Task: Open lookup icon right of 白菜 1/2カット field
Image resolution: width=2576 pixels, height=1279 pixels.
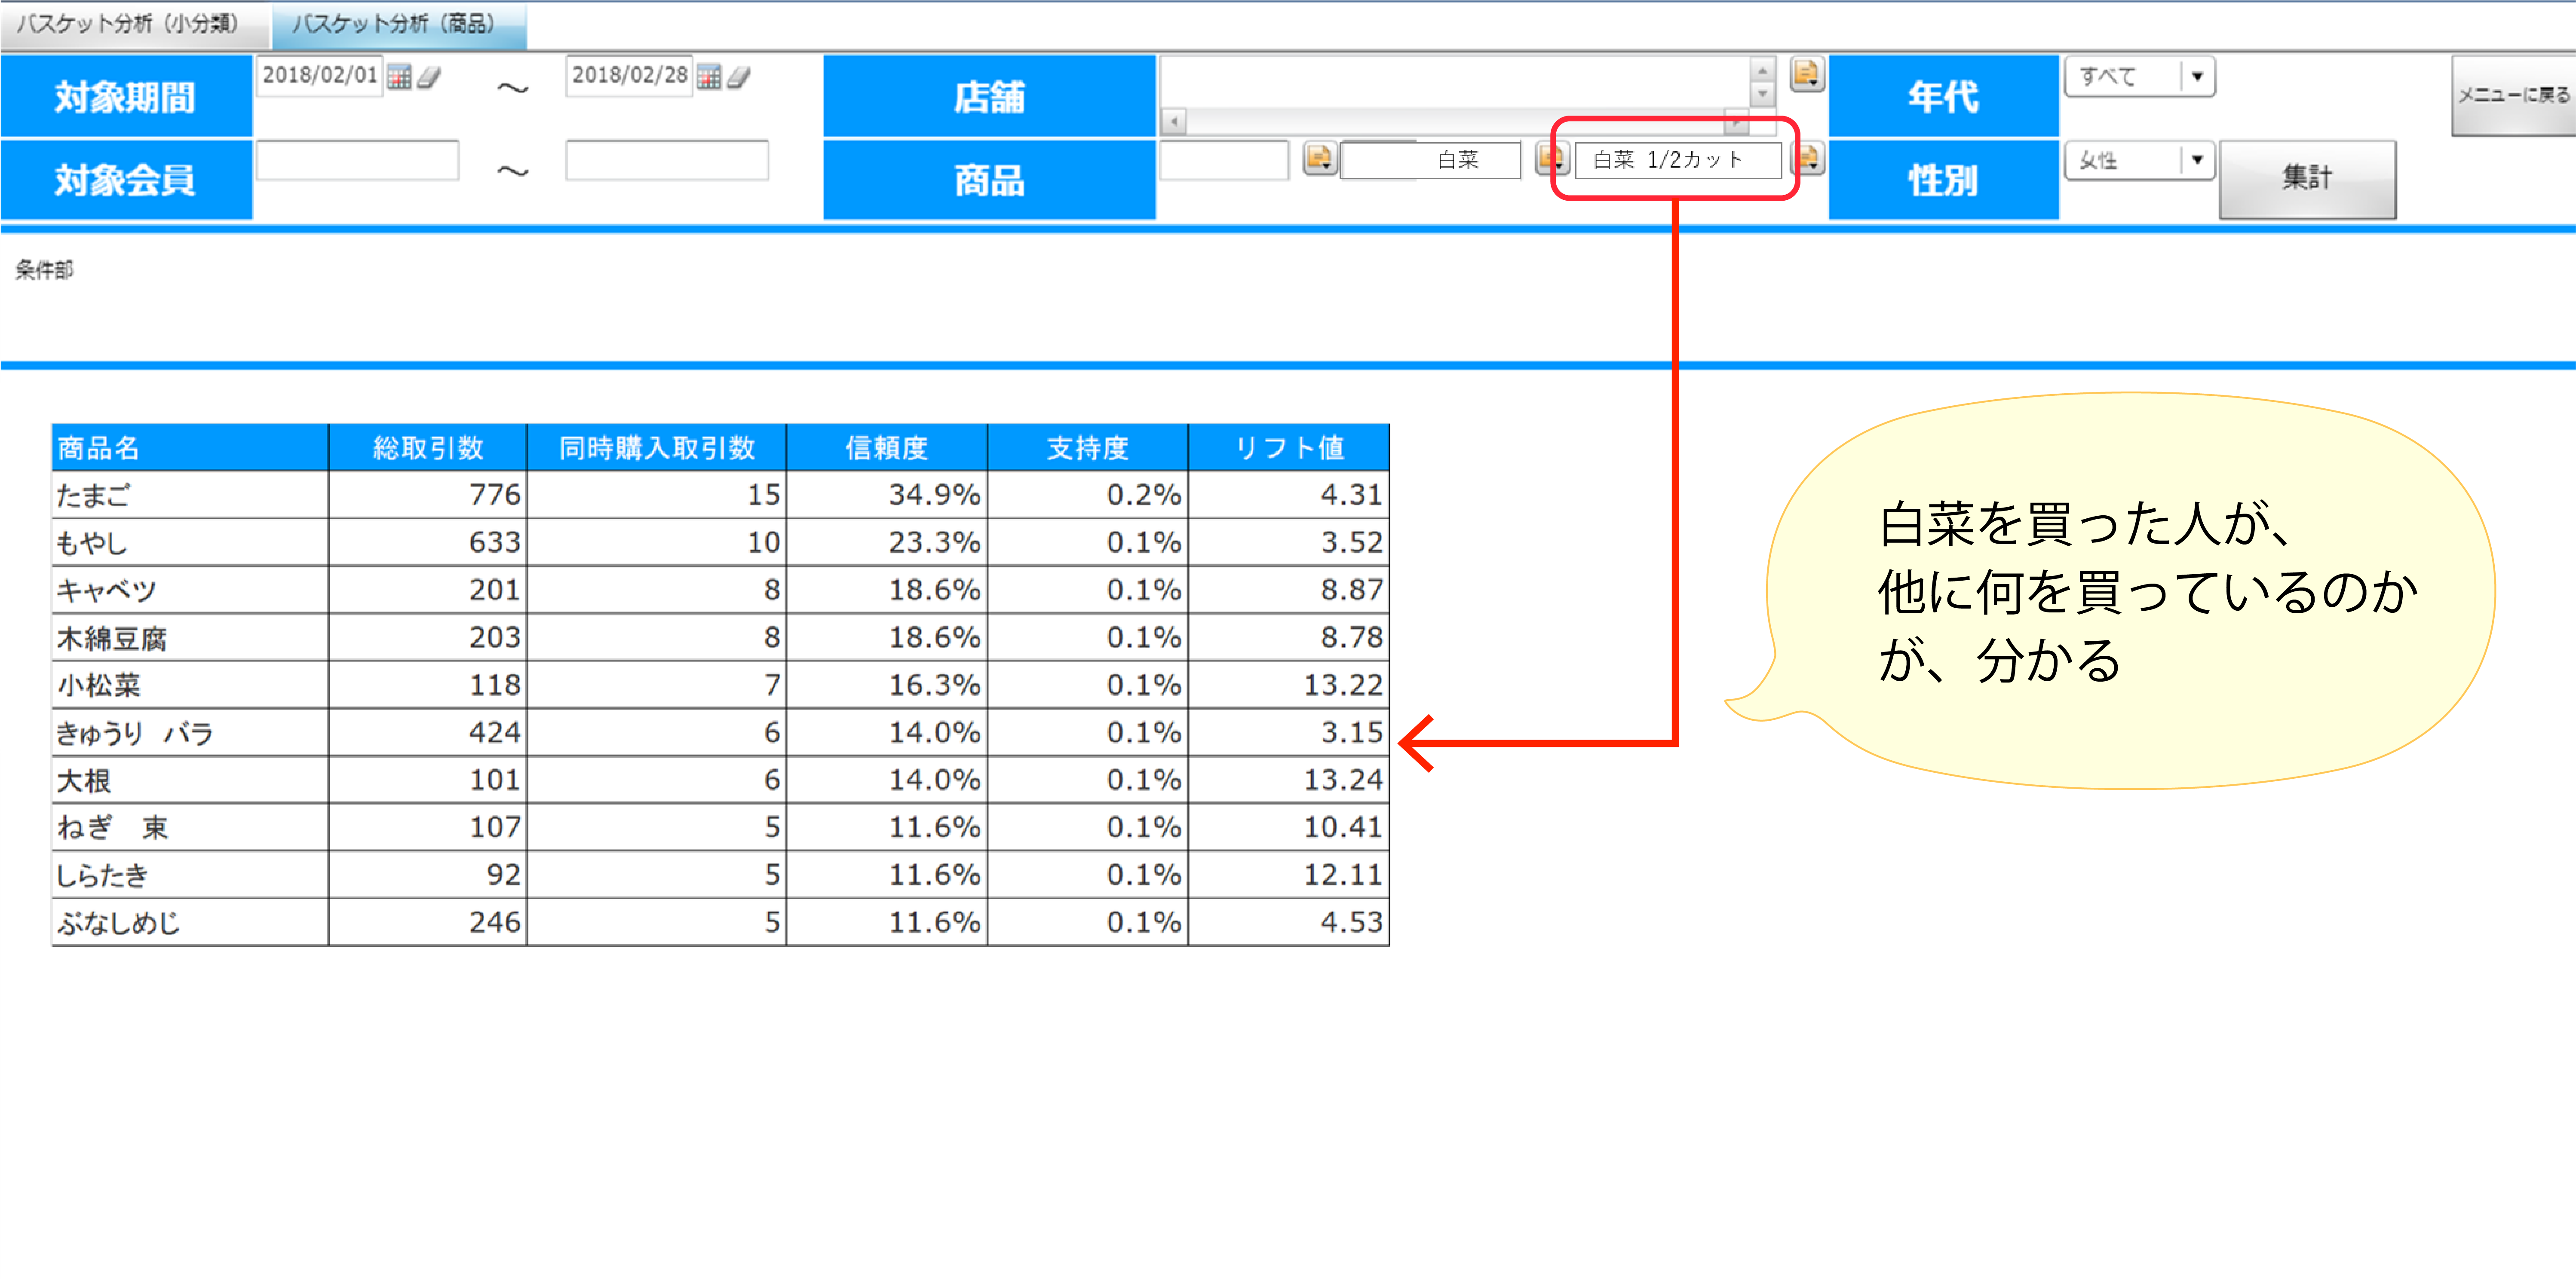Action: [x=1809, y=158]
